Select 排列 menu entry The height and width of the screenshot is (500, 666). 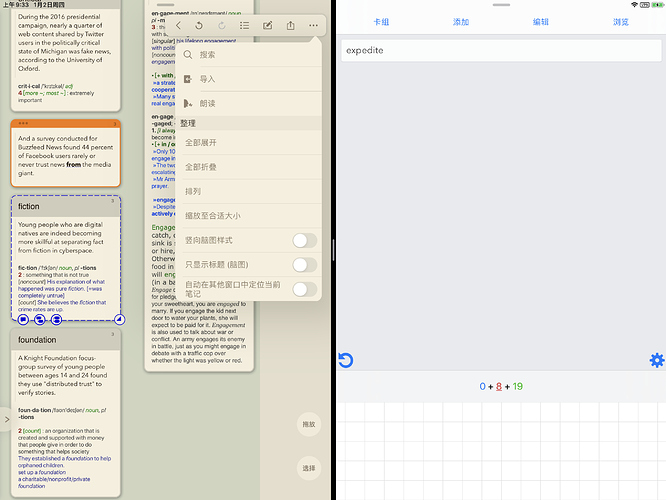tap(248, 191)
